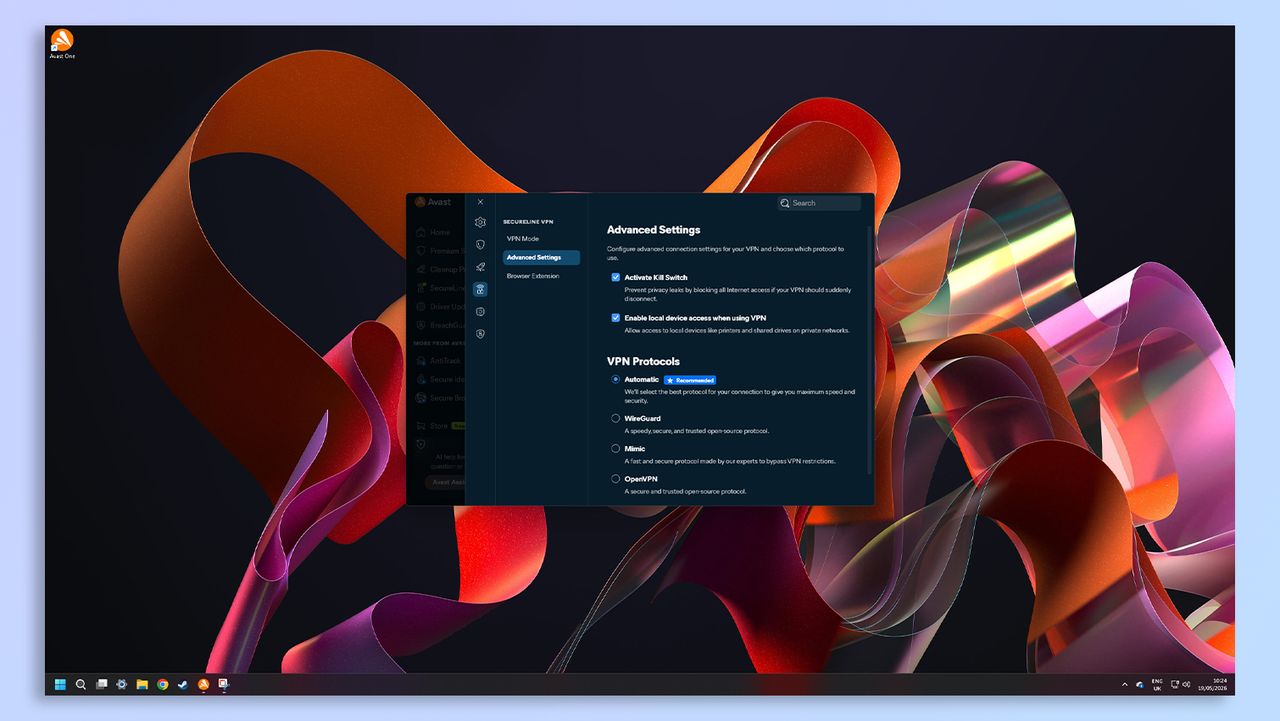Click the VPN Protocols heading
The width and height of the screenshot is (1280, 721).
[643, 362]
